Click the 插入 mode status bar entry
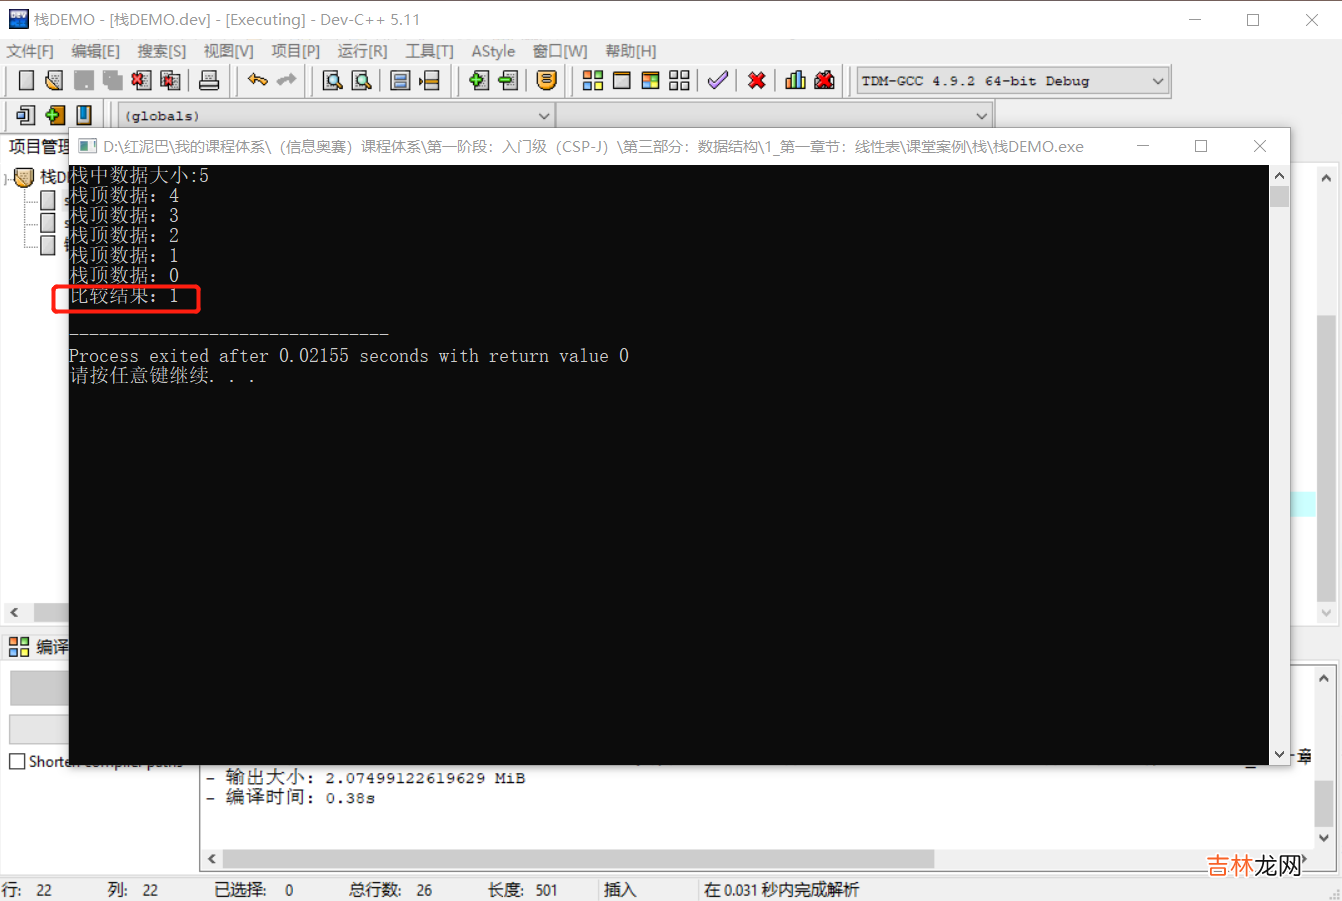 click(x=620, y=890)
